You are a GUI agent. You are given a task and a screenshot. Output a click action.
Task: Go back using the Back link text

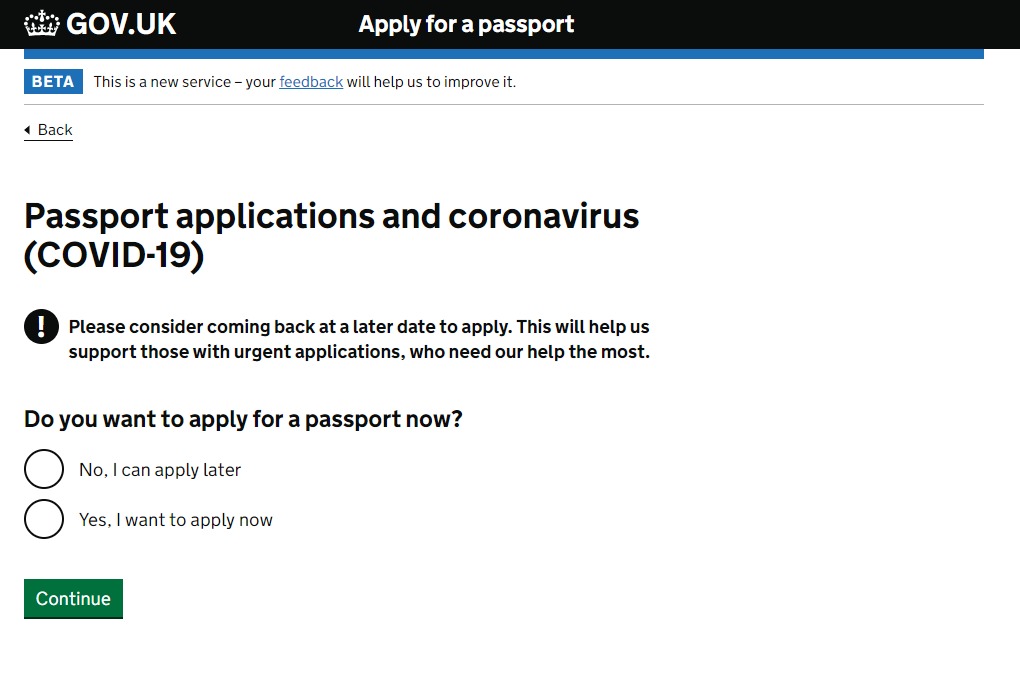[x=55, y=130]
